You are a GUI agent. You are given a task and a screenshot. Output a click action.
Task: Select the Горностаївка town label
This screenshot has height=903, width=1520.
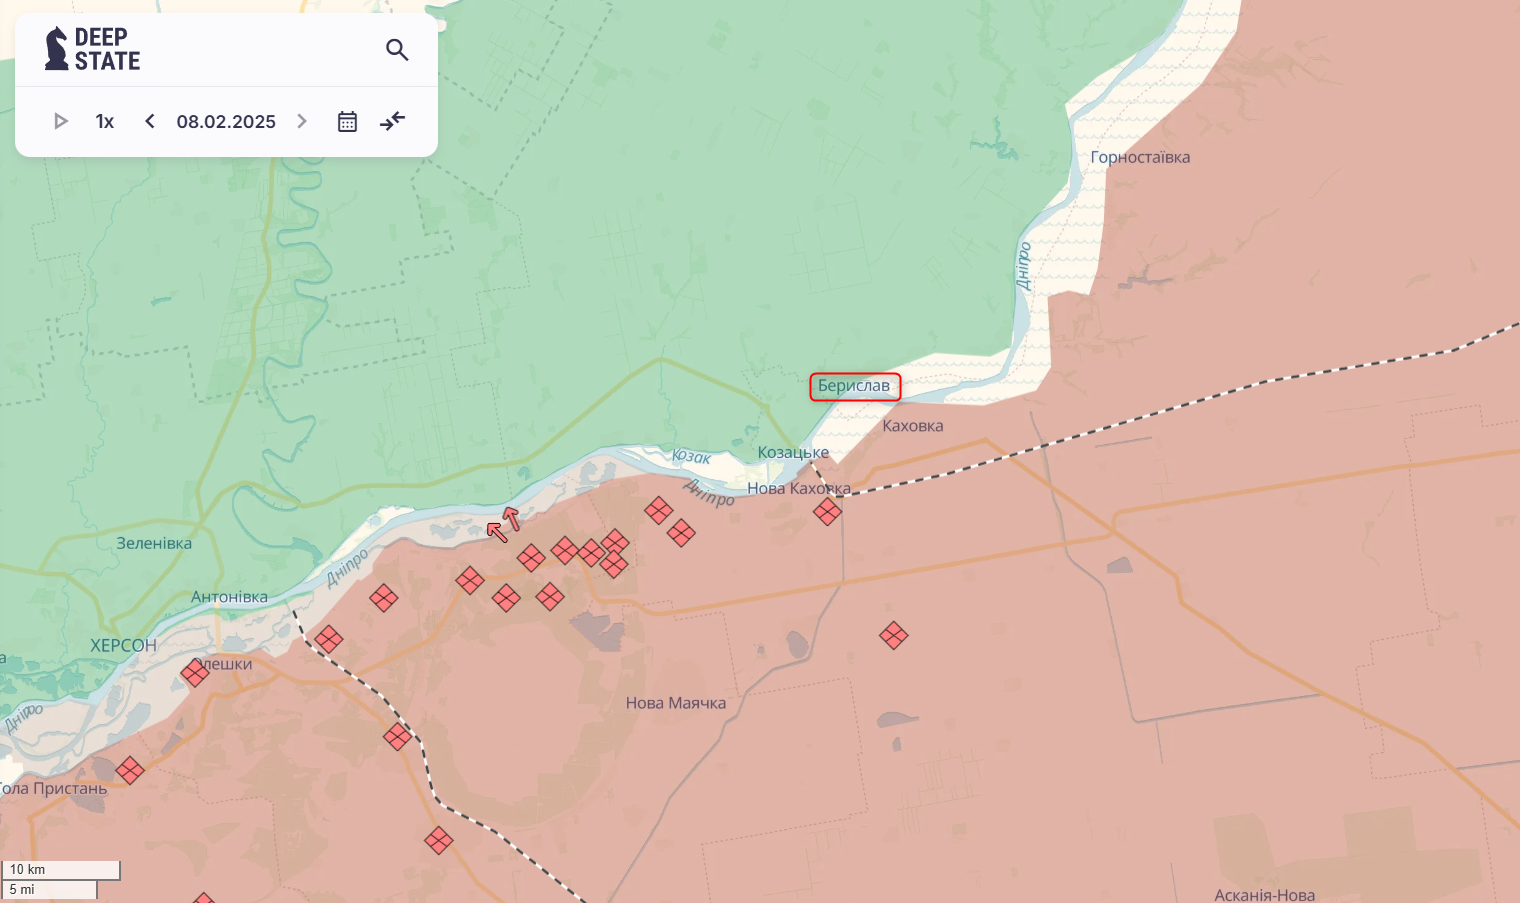[1140, 157]
